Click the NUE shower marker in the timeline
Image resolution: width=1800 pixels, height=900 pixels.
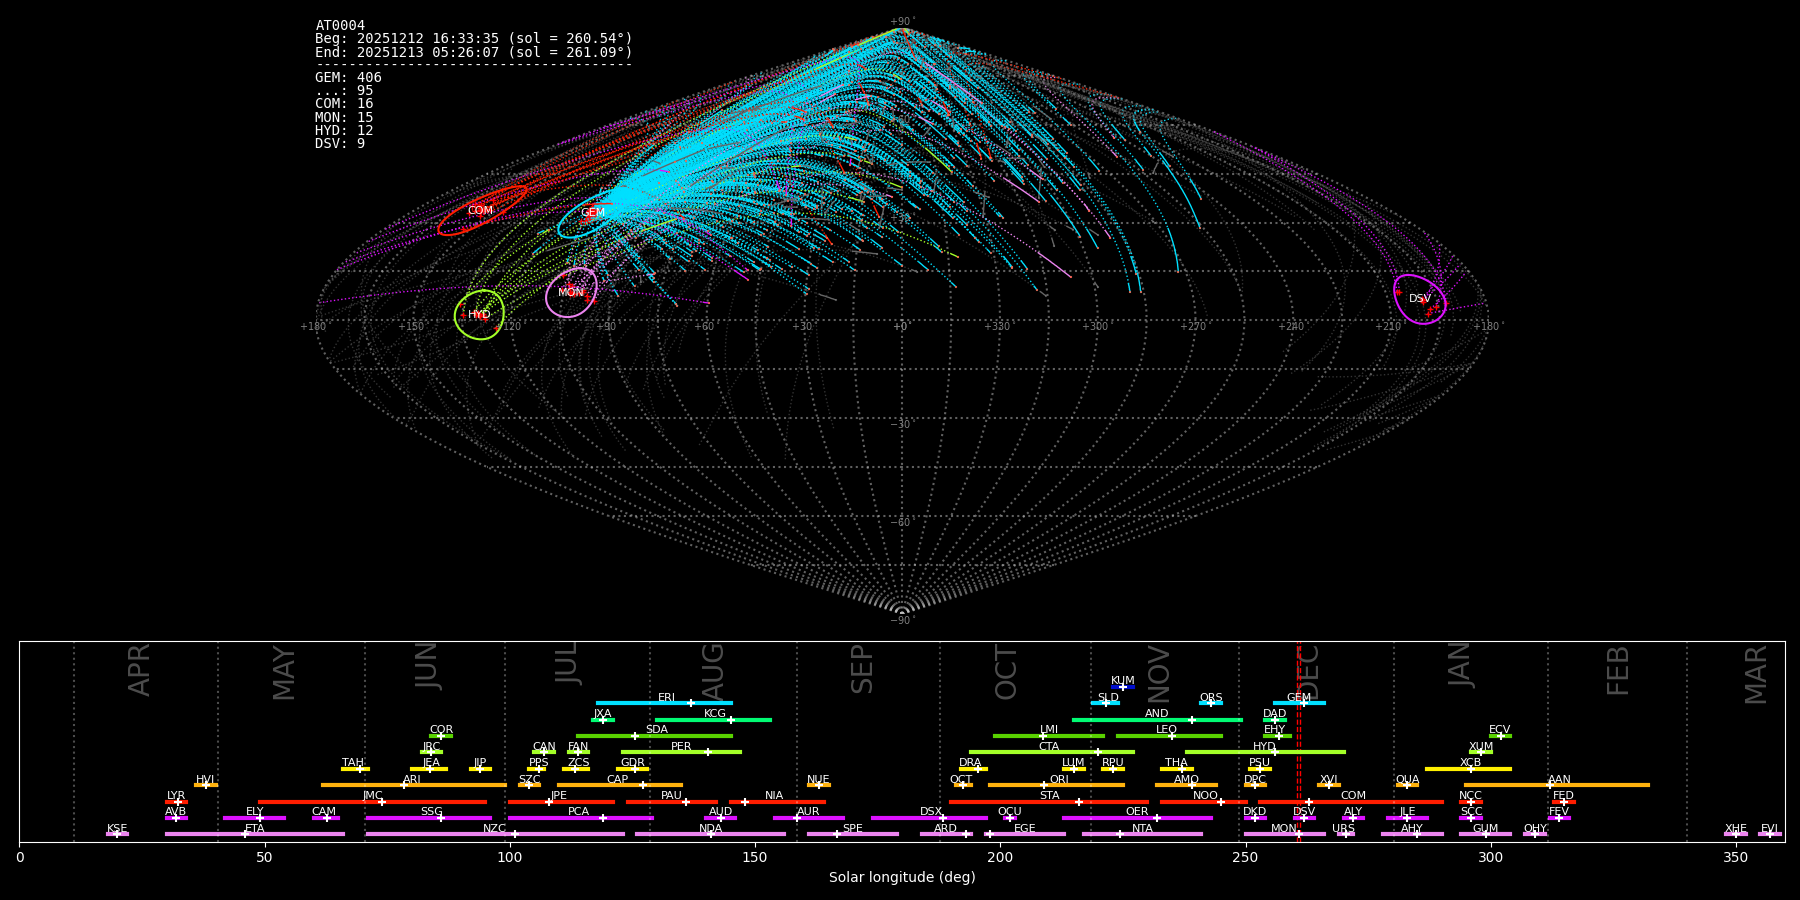point(819,785)
